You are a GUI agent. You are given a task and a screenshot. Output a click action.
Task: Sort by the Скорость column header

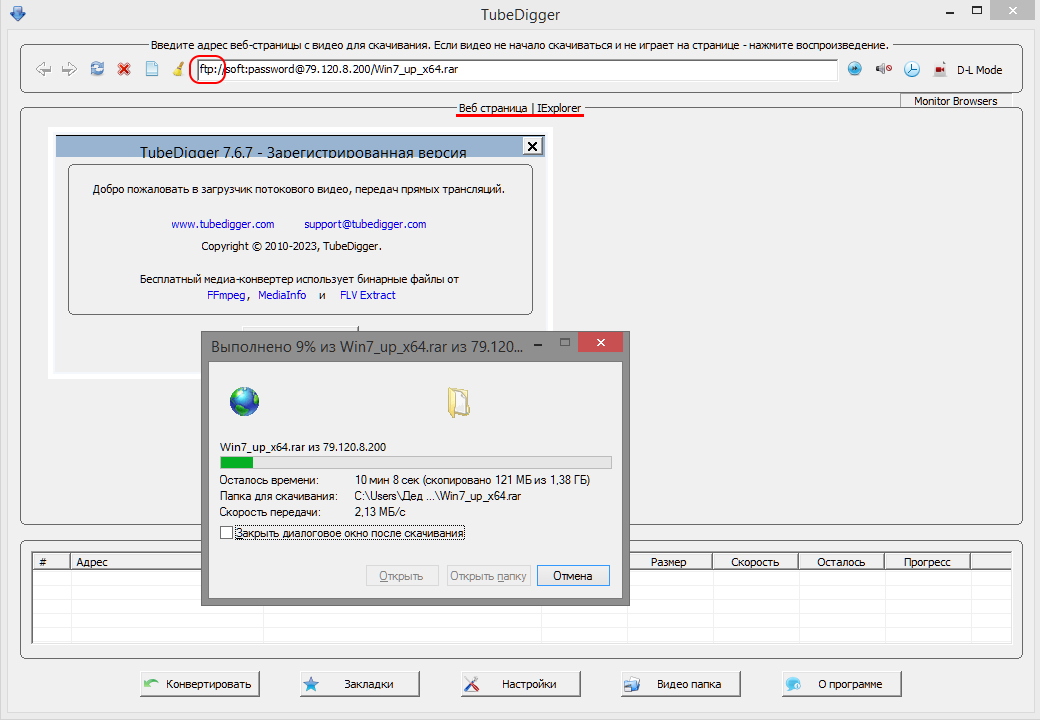pos(755,562)
